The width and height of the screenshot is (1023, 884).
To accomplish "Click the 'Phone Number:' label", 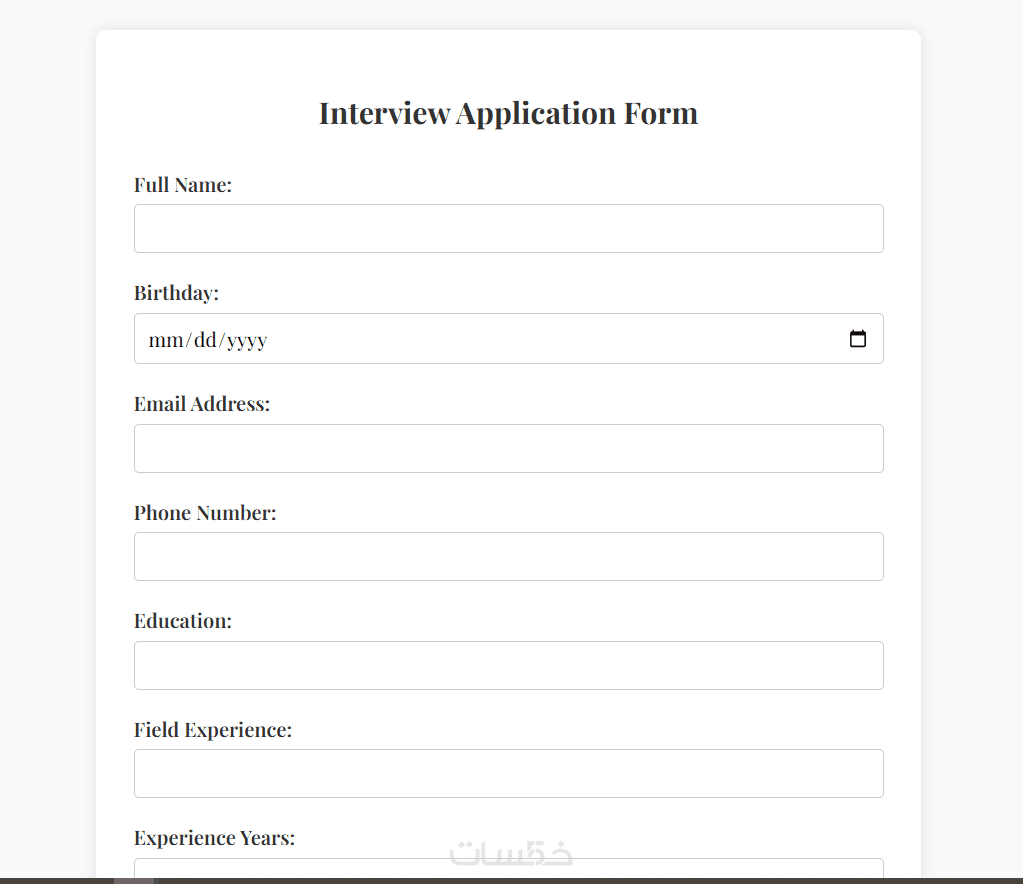I will (x=205, y=513).
